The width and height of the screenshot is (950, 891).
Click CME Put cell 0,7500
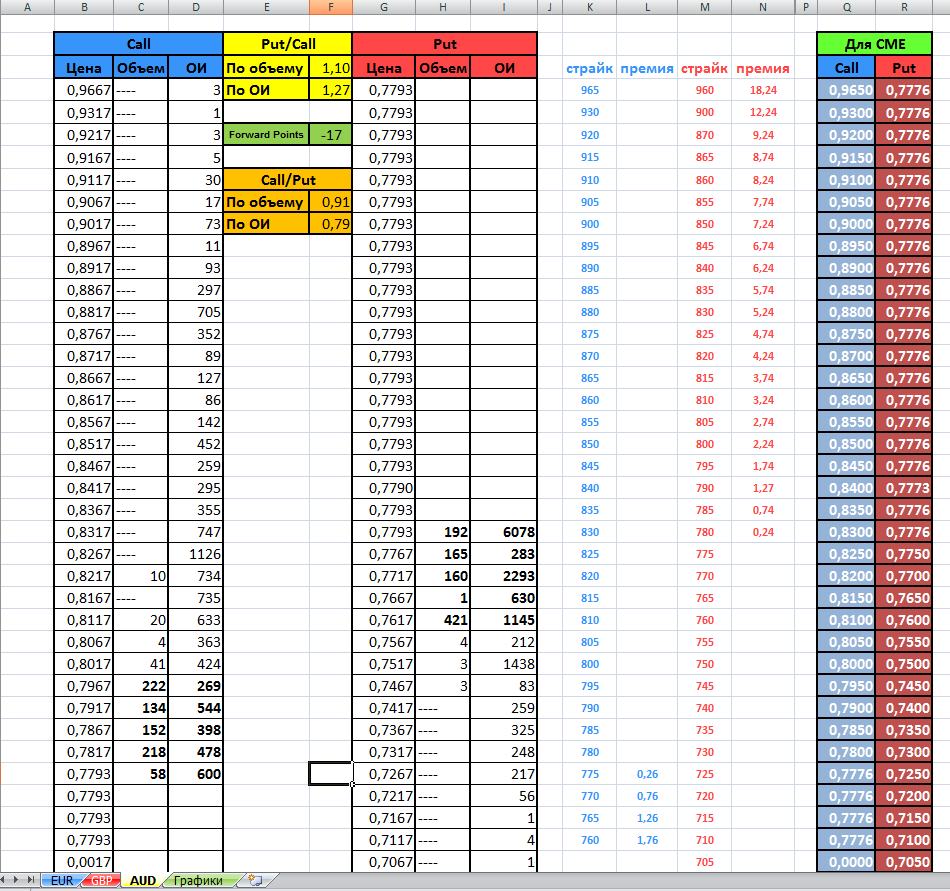(x=903, y=664)
